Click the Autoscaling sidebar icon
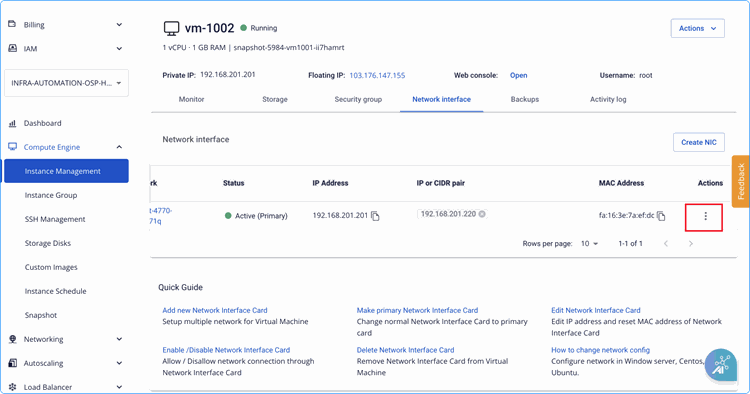 tap(12, 363)
